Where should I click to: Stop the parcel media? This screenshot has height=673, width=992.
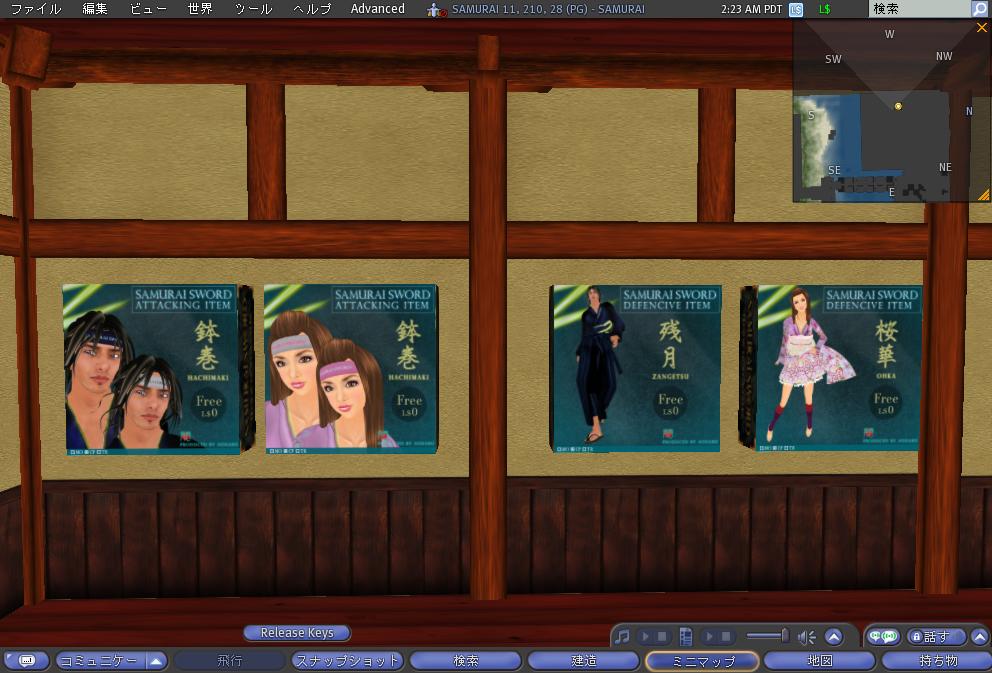click(726, 636)
